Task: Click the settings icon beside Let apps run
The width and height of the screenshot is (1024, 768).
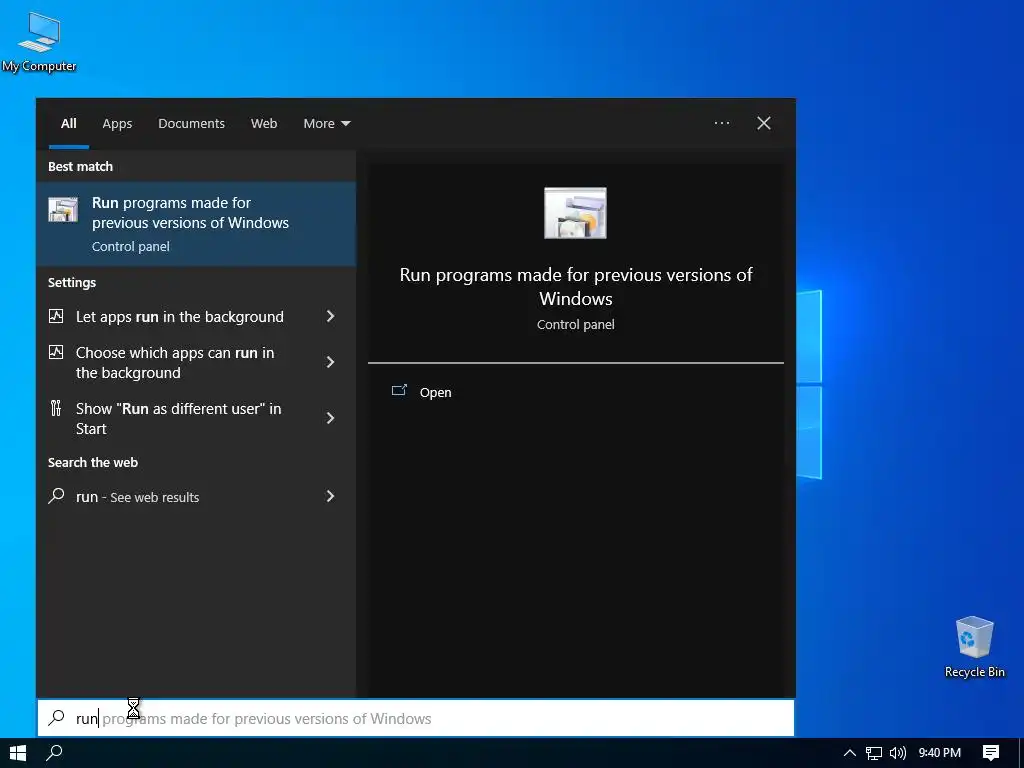Action: (x=56, y=316)
